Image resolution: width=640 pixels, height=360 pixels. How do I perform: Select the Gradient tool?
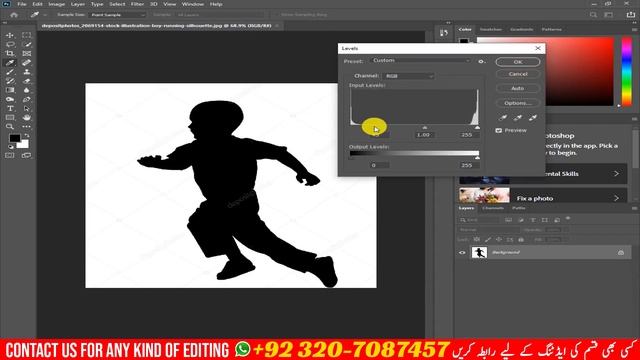coord(10,90)
